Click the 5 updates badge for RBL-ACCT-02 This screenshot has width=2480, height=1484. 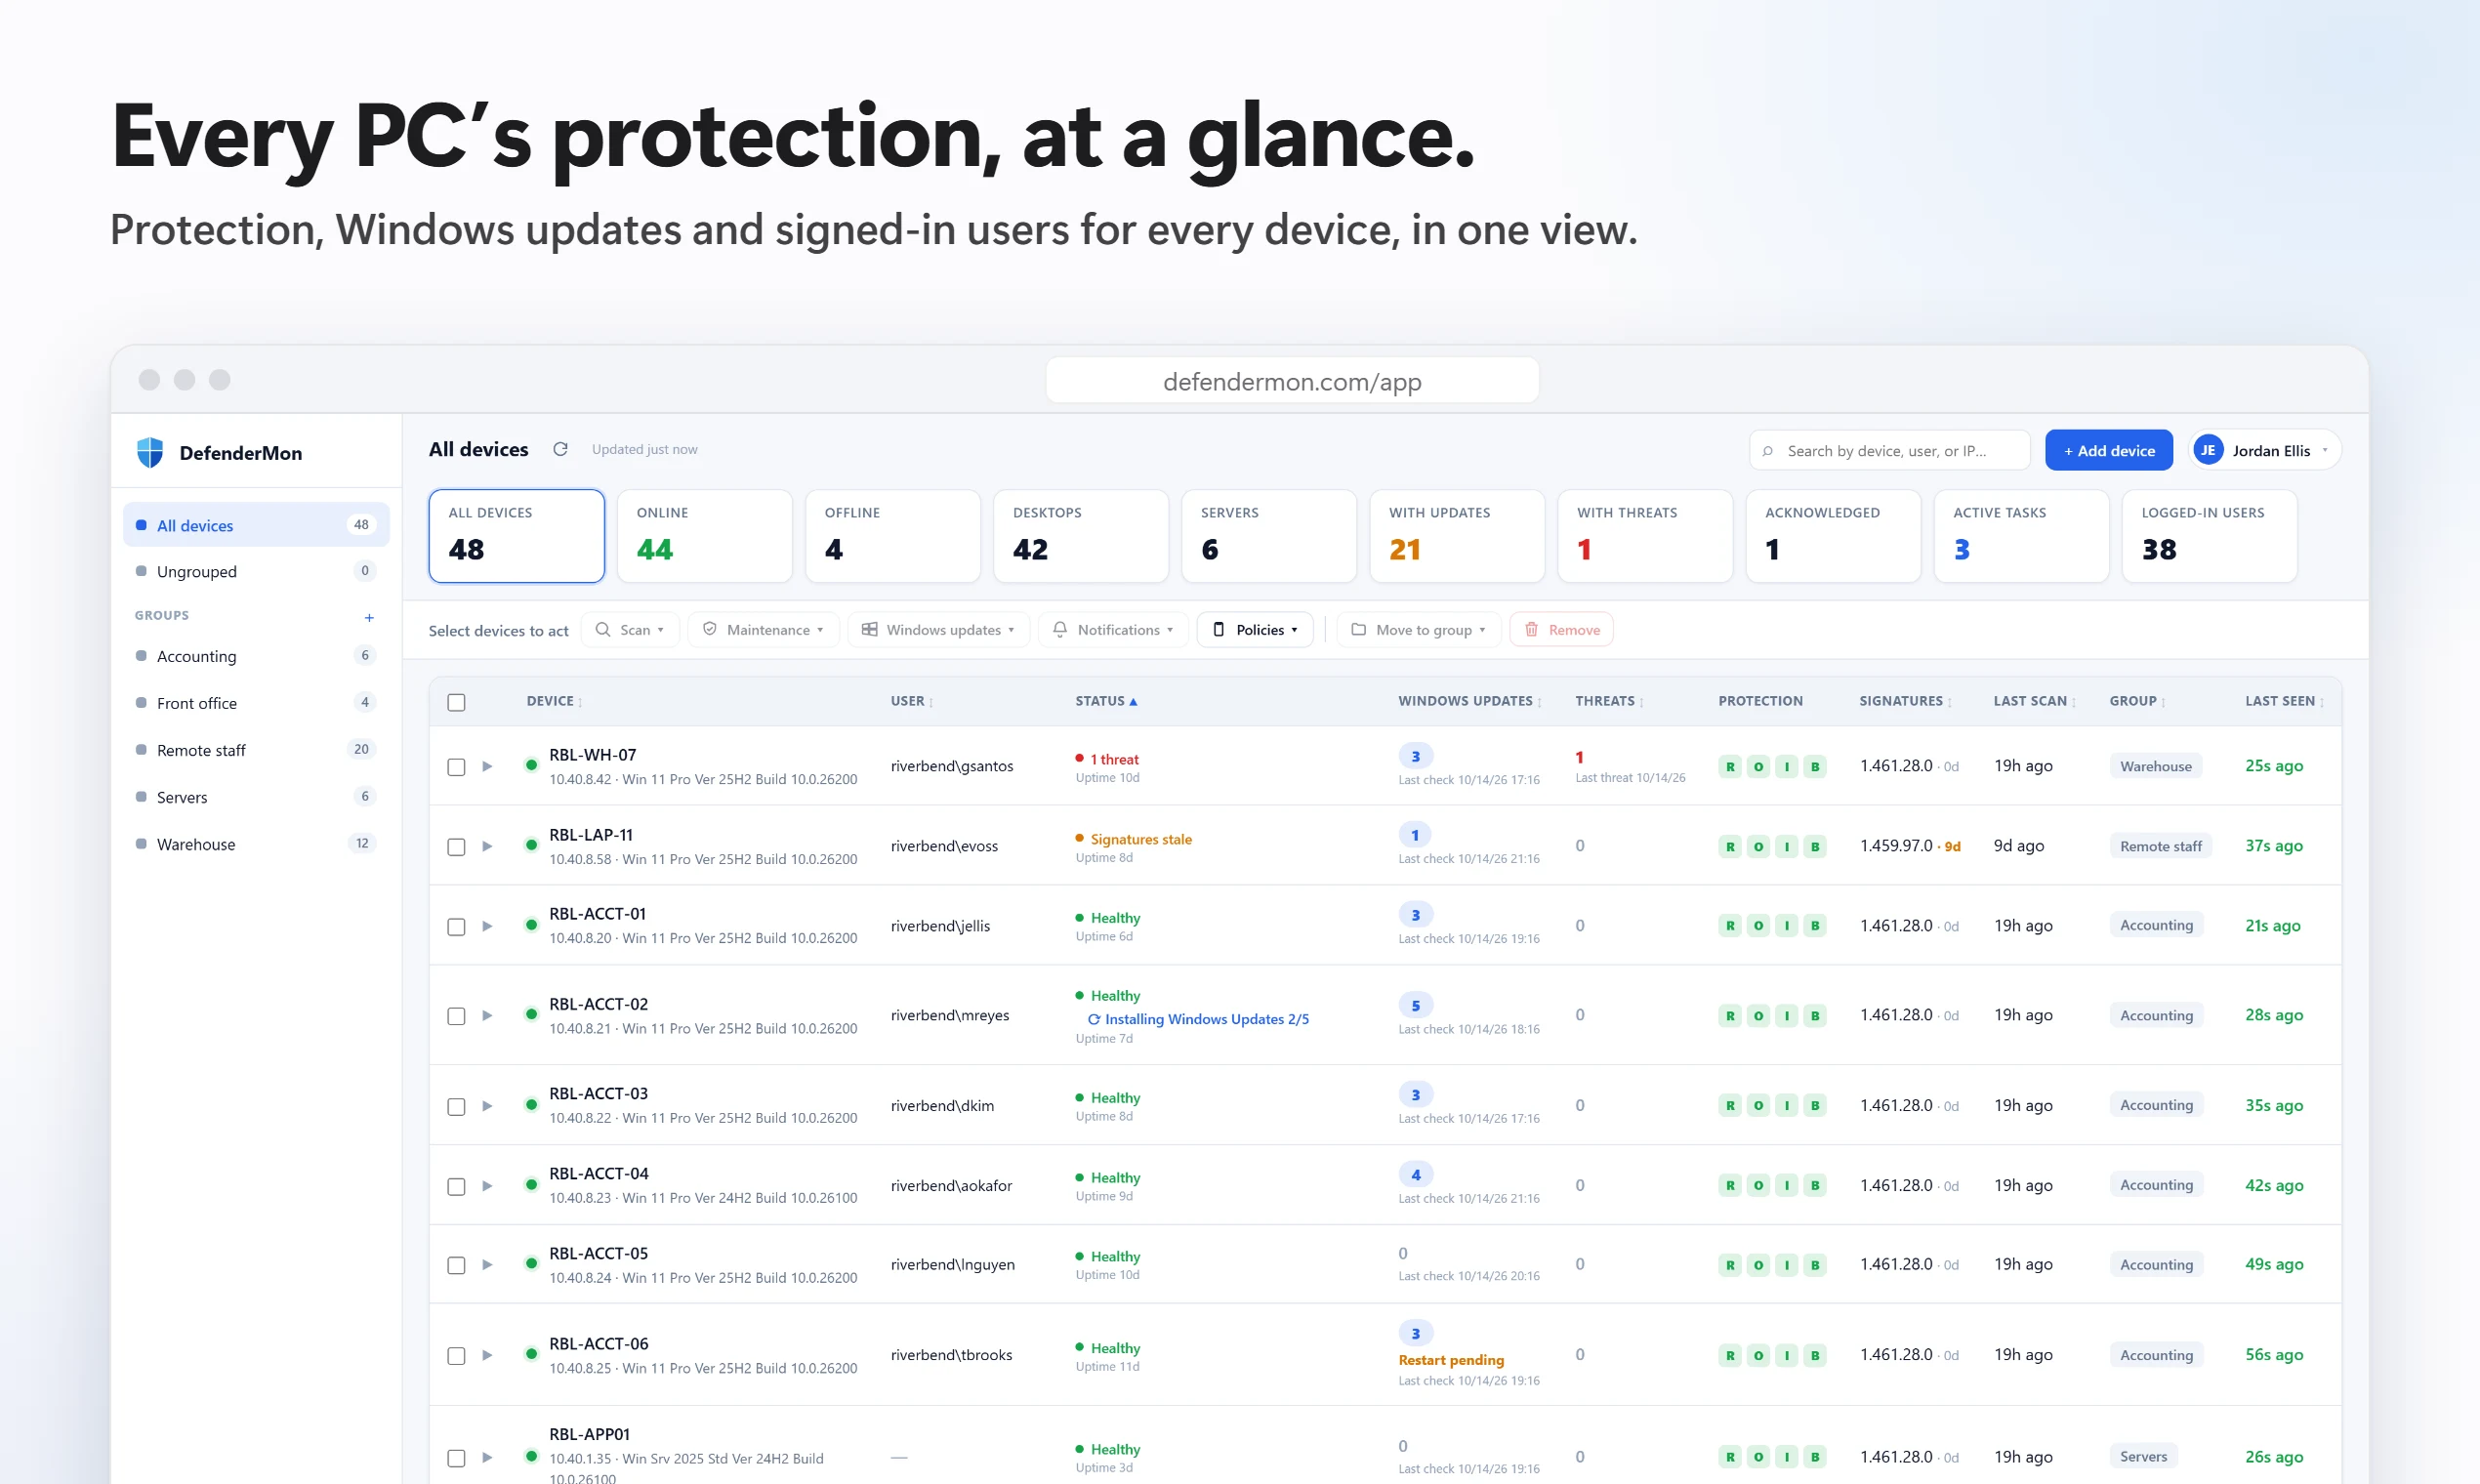point(1415,1005)
